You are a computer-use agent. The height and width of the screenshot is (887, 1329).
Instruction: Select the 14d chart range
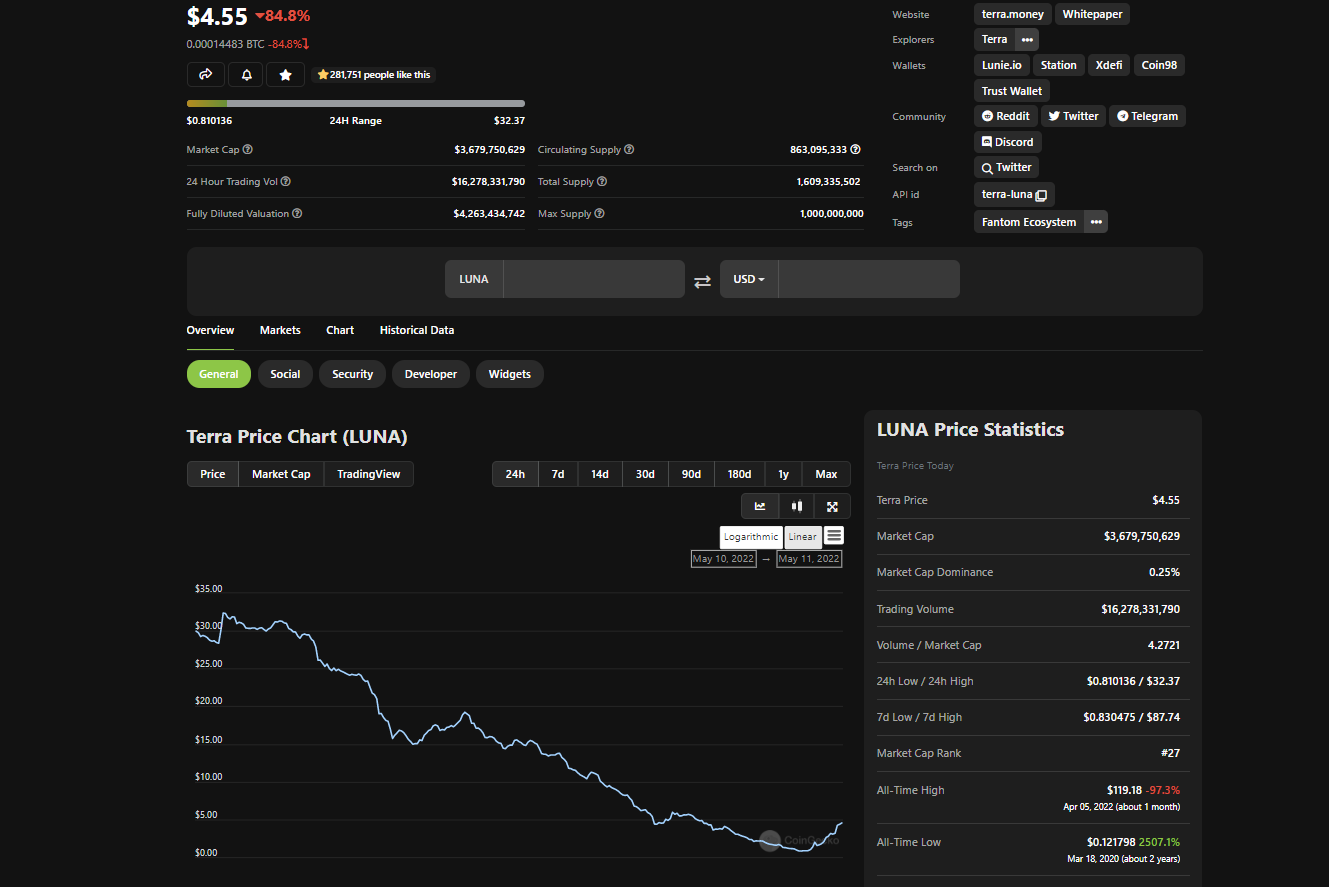pyautogui.click(x=600, y=474)
